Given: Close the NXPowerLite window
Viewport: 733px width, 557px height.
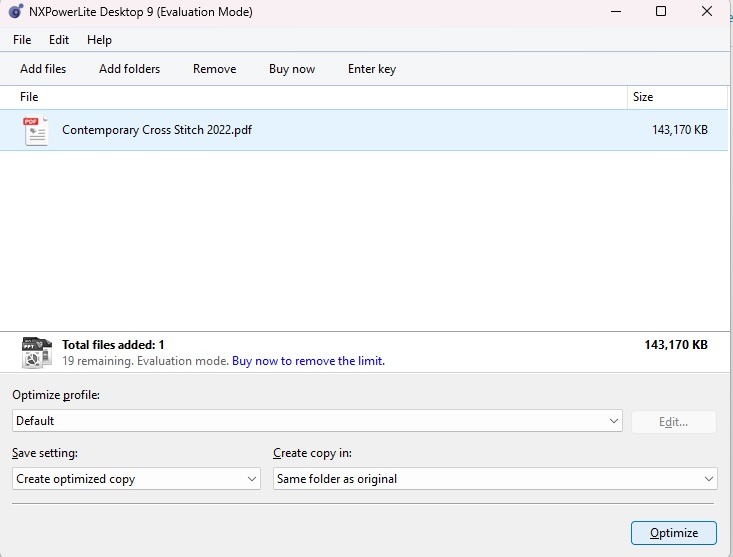Looking at the screenshot, I should pos(707,11).
